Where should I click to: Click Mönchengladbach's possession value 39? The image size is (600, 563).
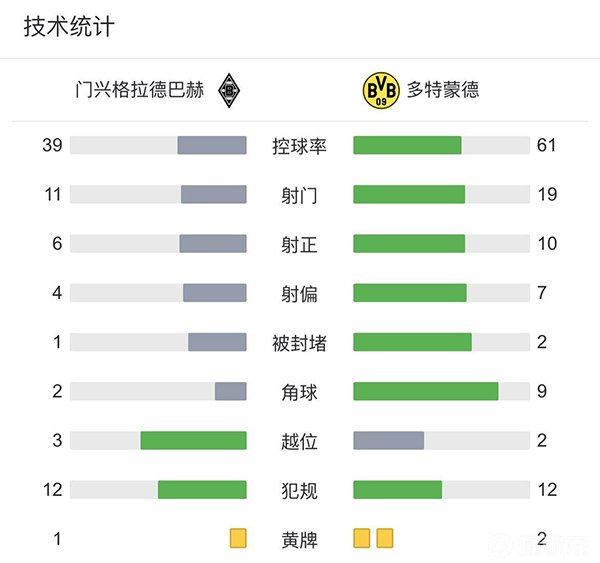pos(53,146)
